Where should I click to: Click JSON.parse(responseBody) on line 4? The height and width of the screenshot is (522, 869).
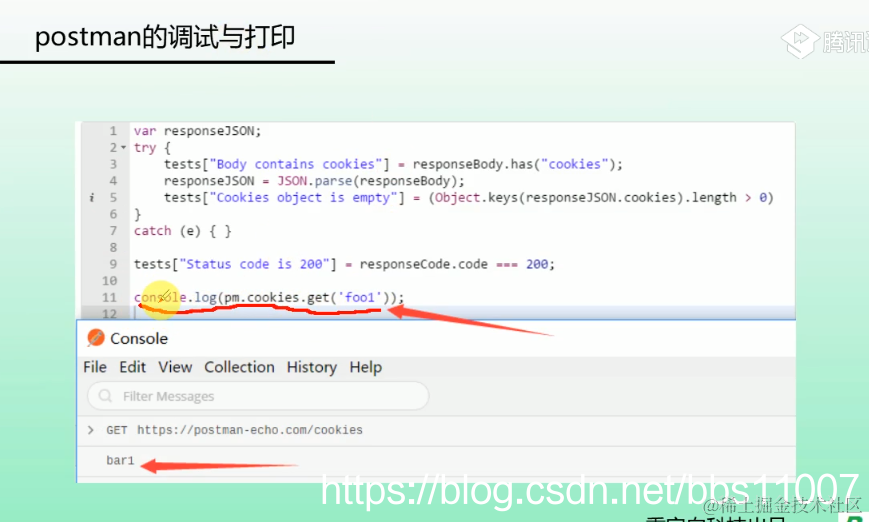click(370, 181)
